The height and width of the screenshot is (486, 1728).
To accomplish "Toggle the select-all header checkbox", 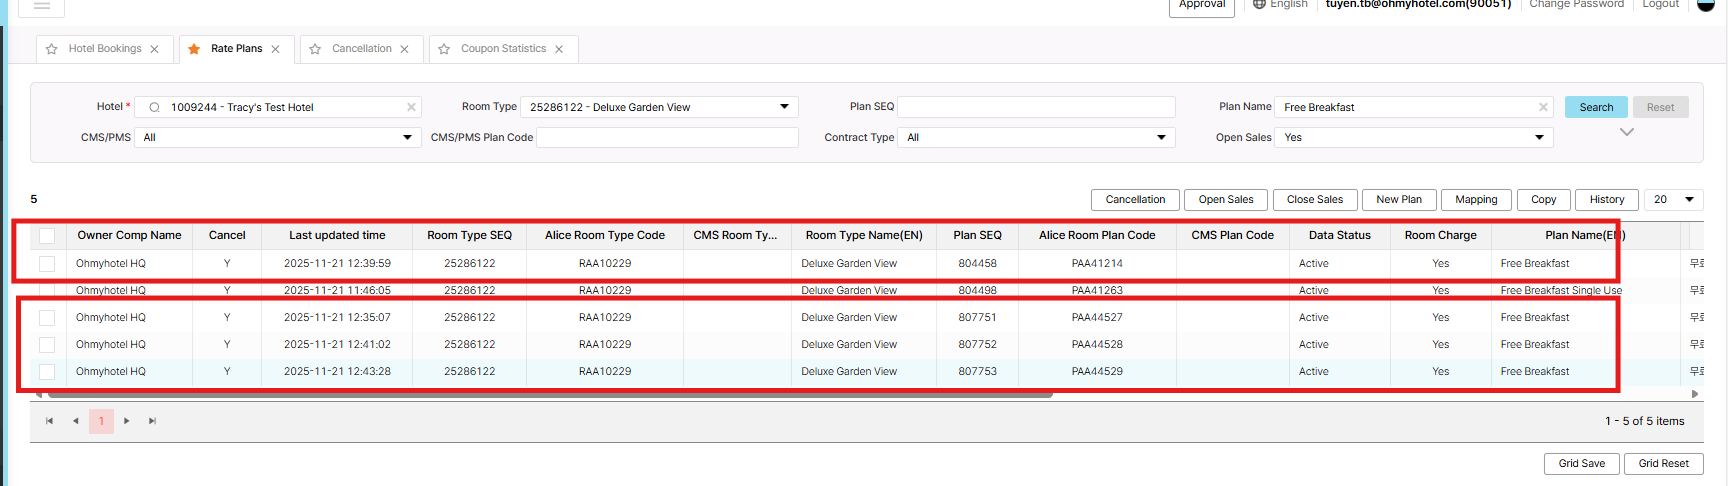I will 47,236.
